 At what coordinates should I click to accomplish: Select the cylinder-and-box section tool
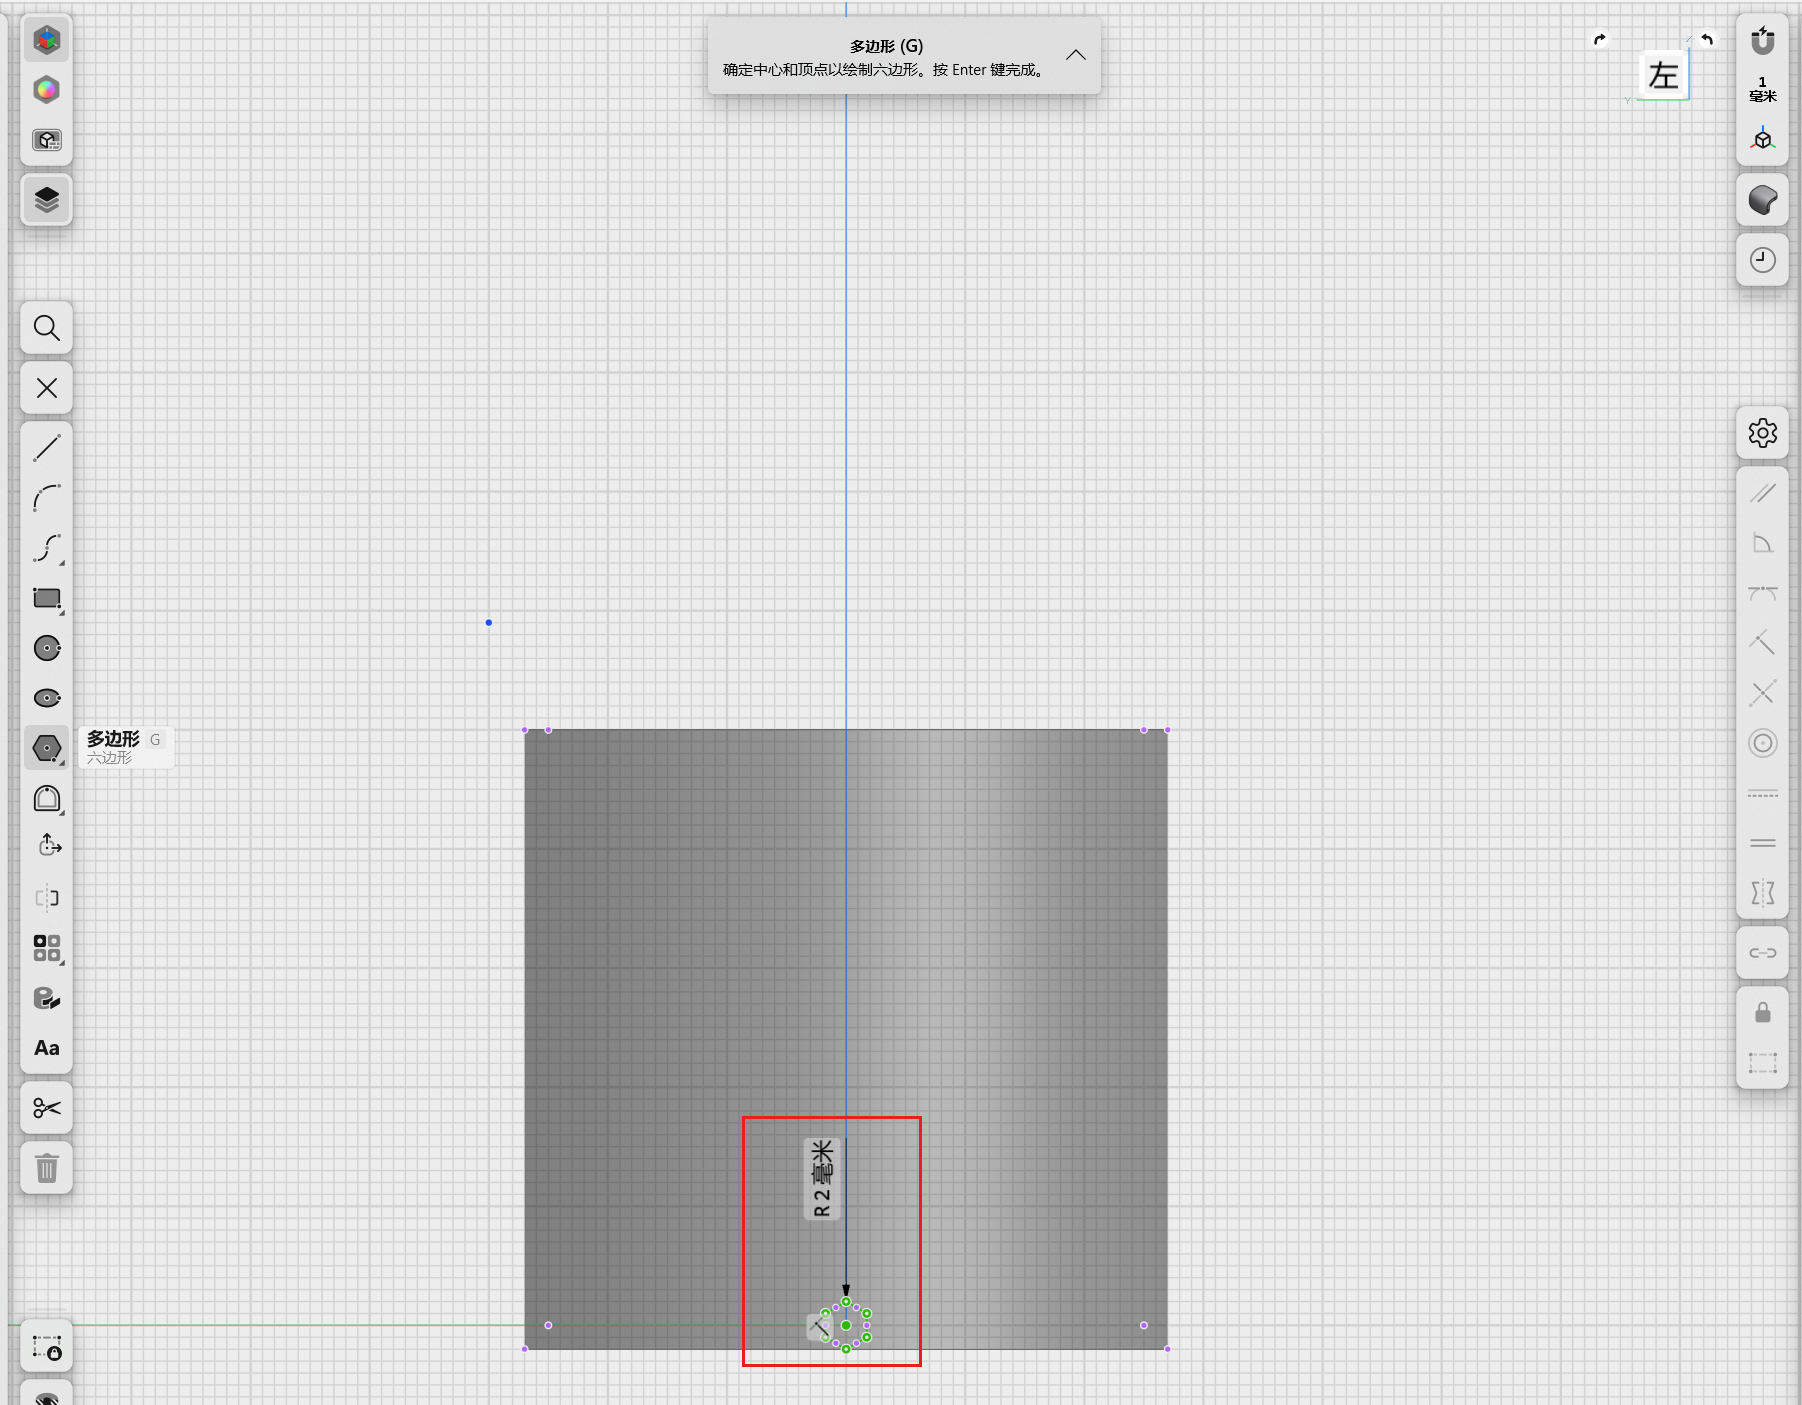[47, 998]
